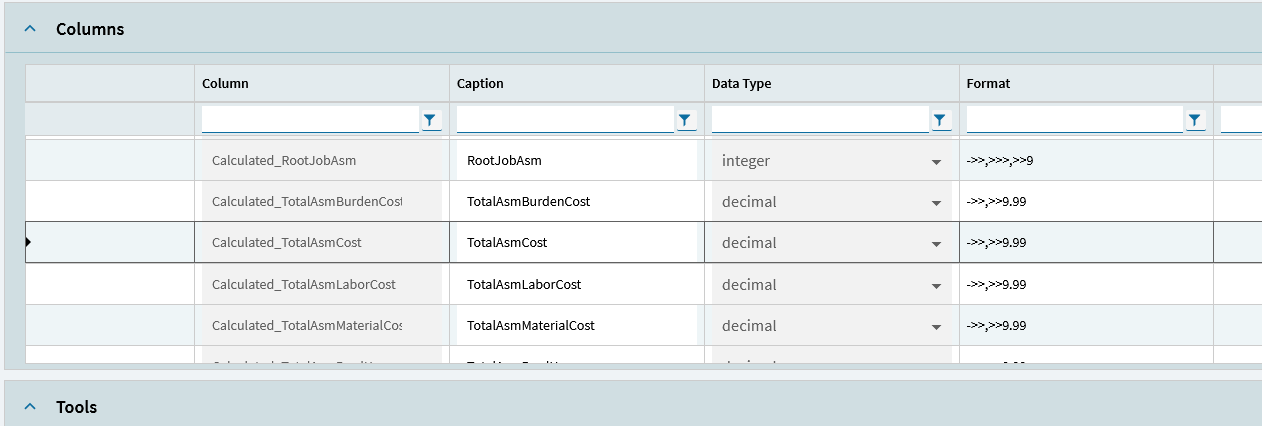Click the Column filter text box
This screenshot has height=426, width=1262.
[310, 120]
